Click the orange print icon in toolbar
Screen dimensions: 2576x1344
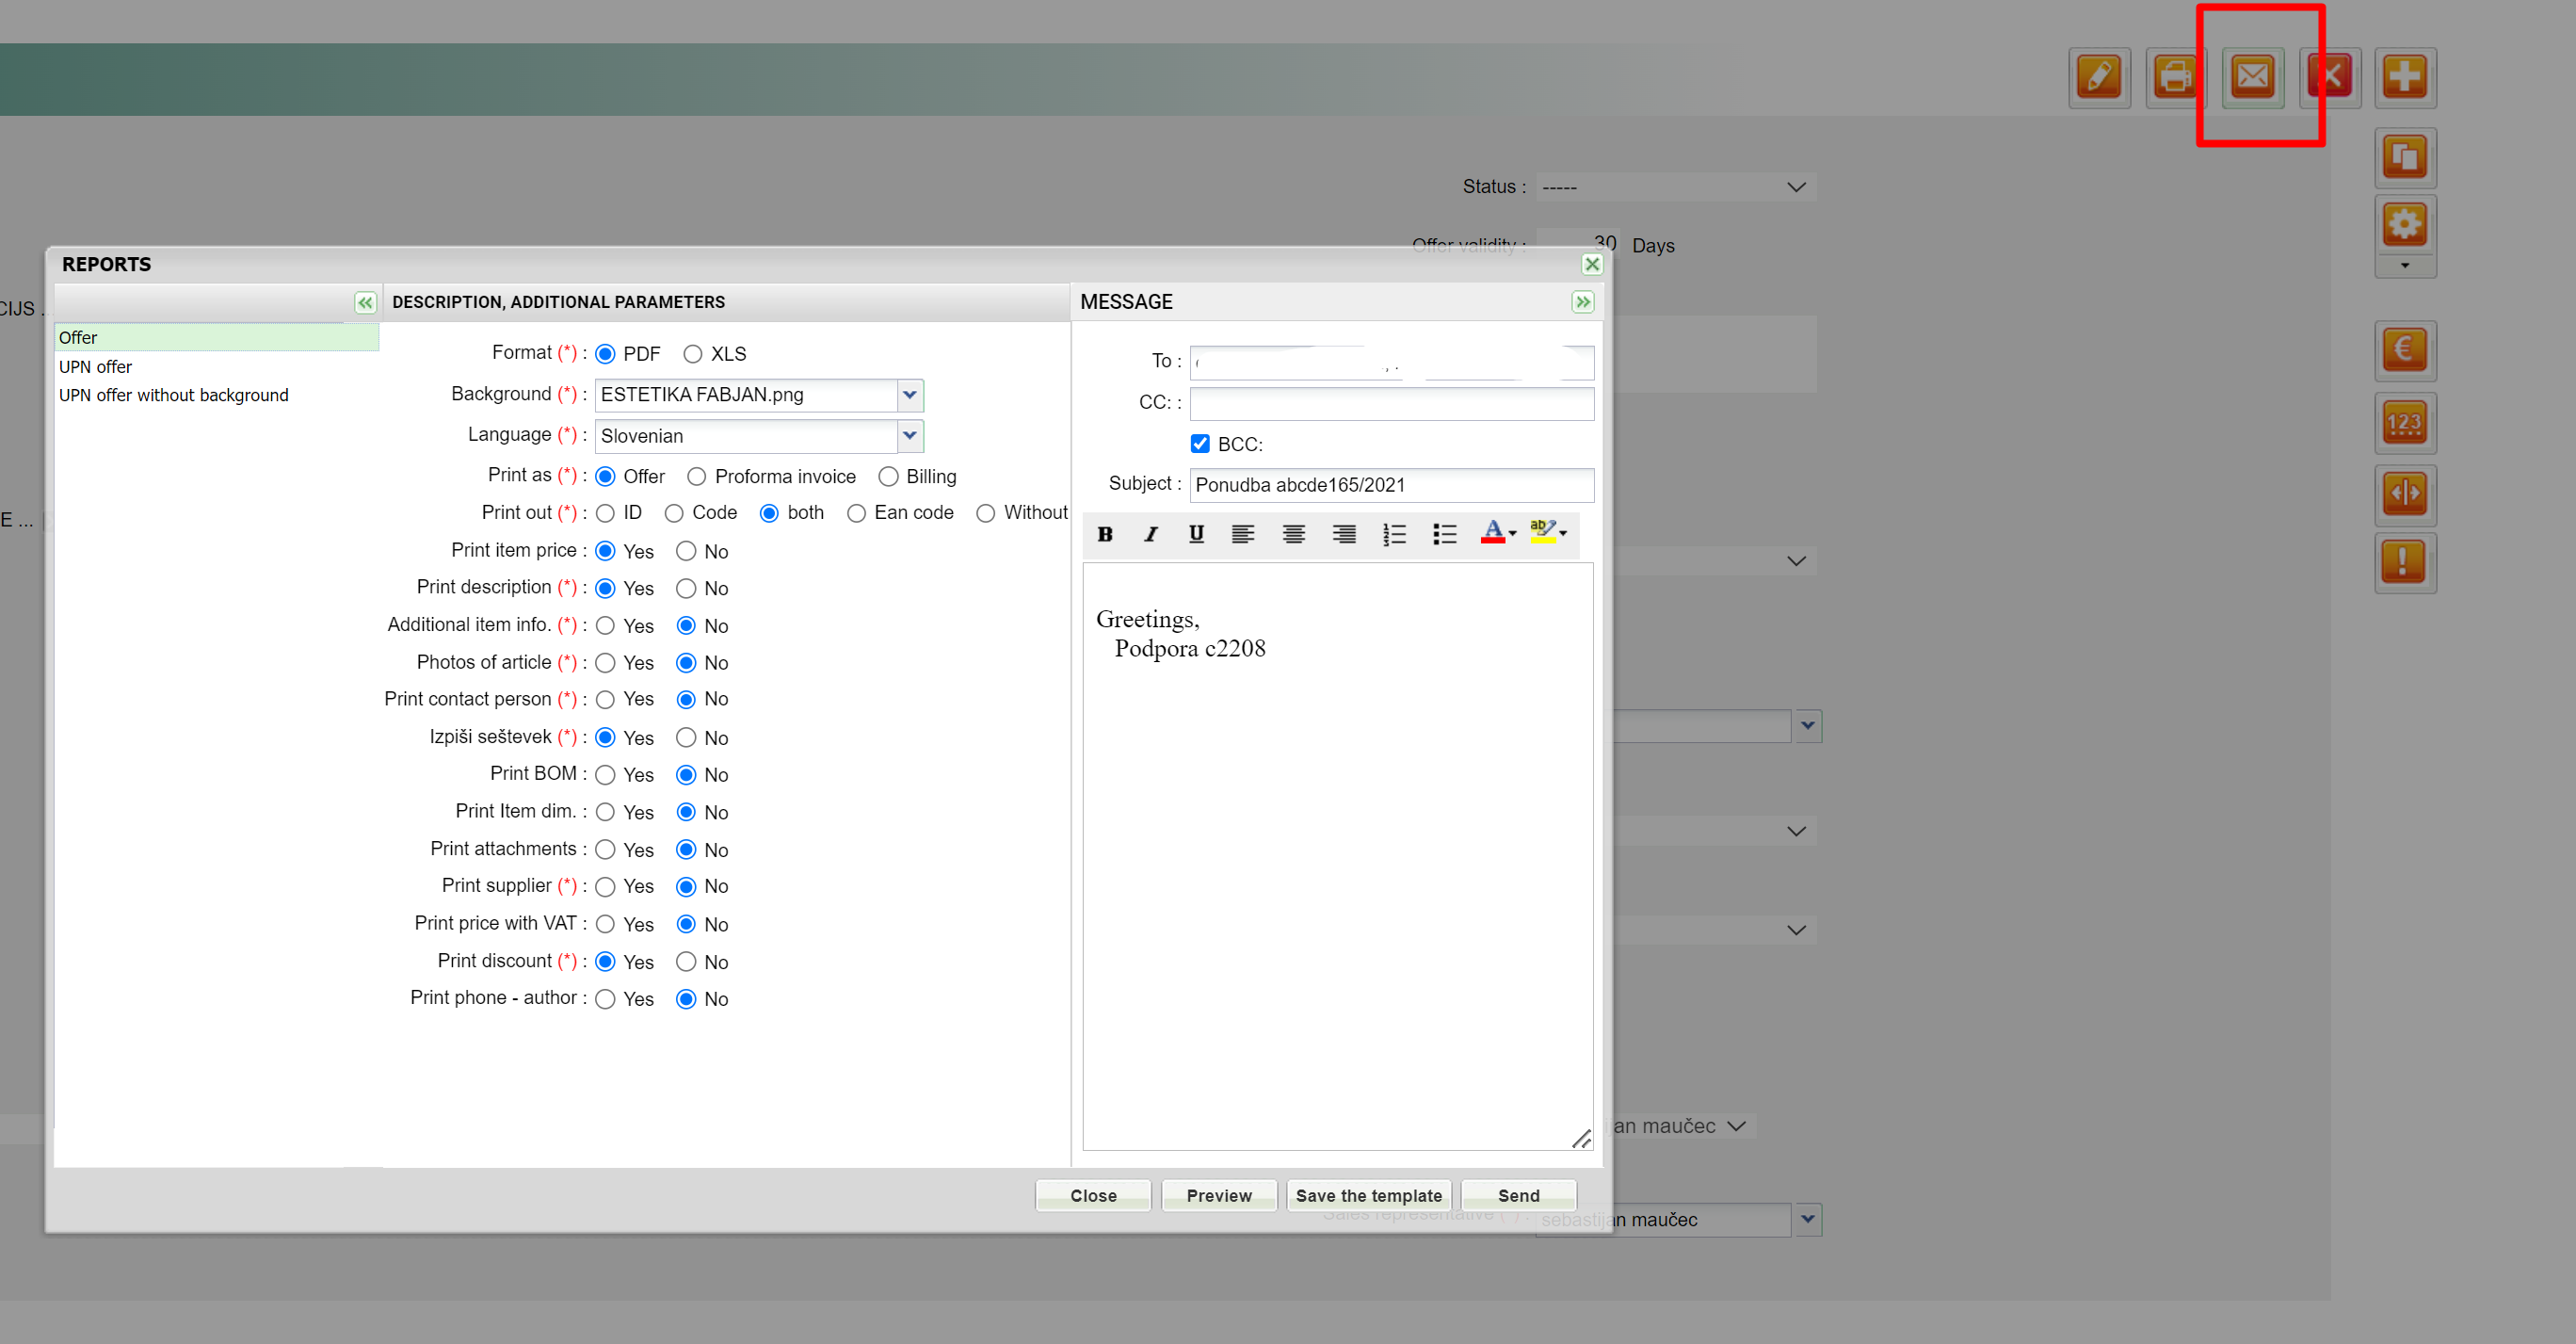tap(2175, 76)
